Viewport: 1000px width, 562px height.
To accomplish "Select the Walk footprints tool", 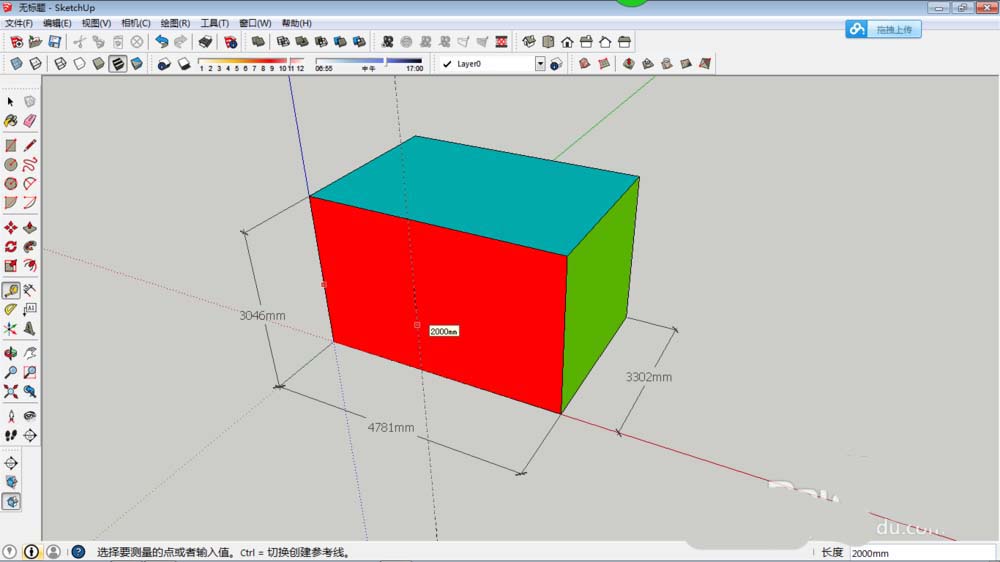I will coord(10,435).
